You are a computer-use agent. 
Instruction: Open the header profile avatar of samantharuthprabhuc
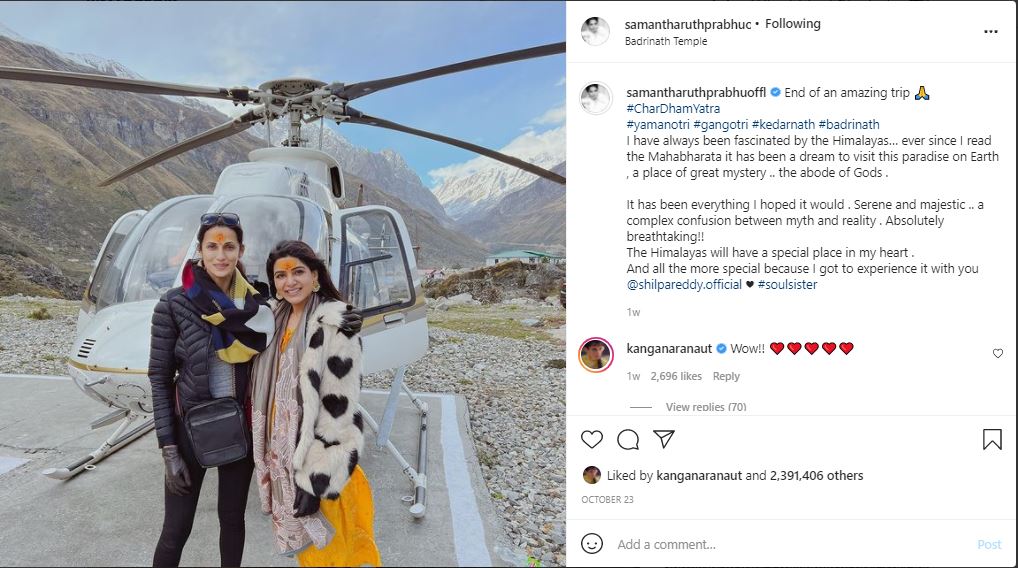pyautogui.click(x=595, y=31)
